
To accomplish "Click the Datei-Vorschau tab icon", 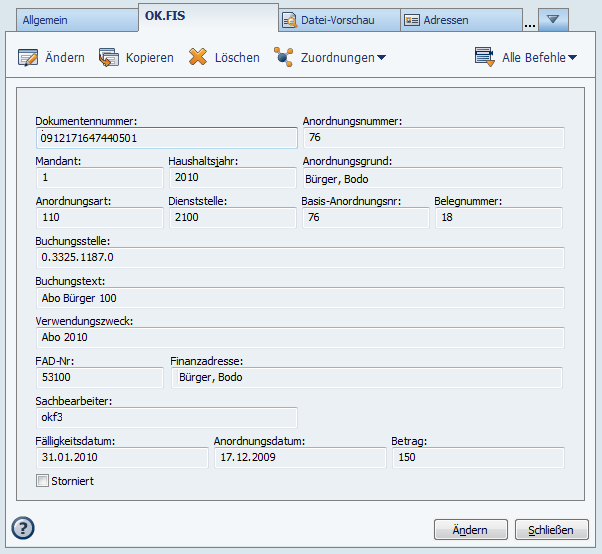I will click(x=289, y=20).
